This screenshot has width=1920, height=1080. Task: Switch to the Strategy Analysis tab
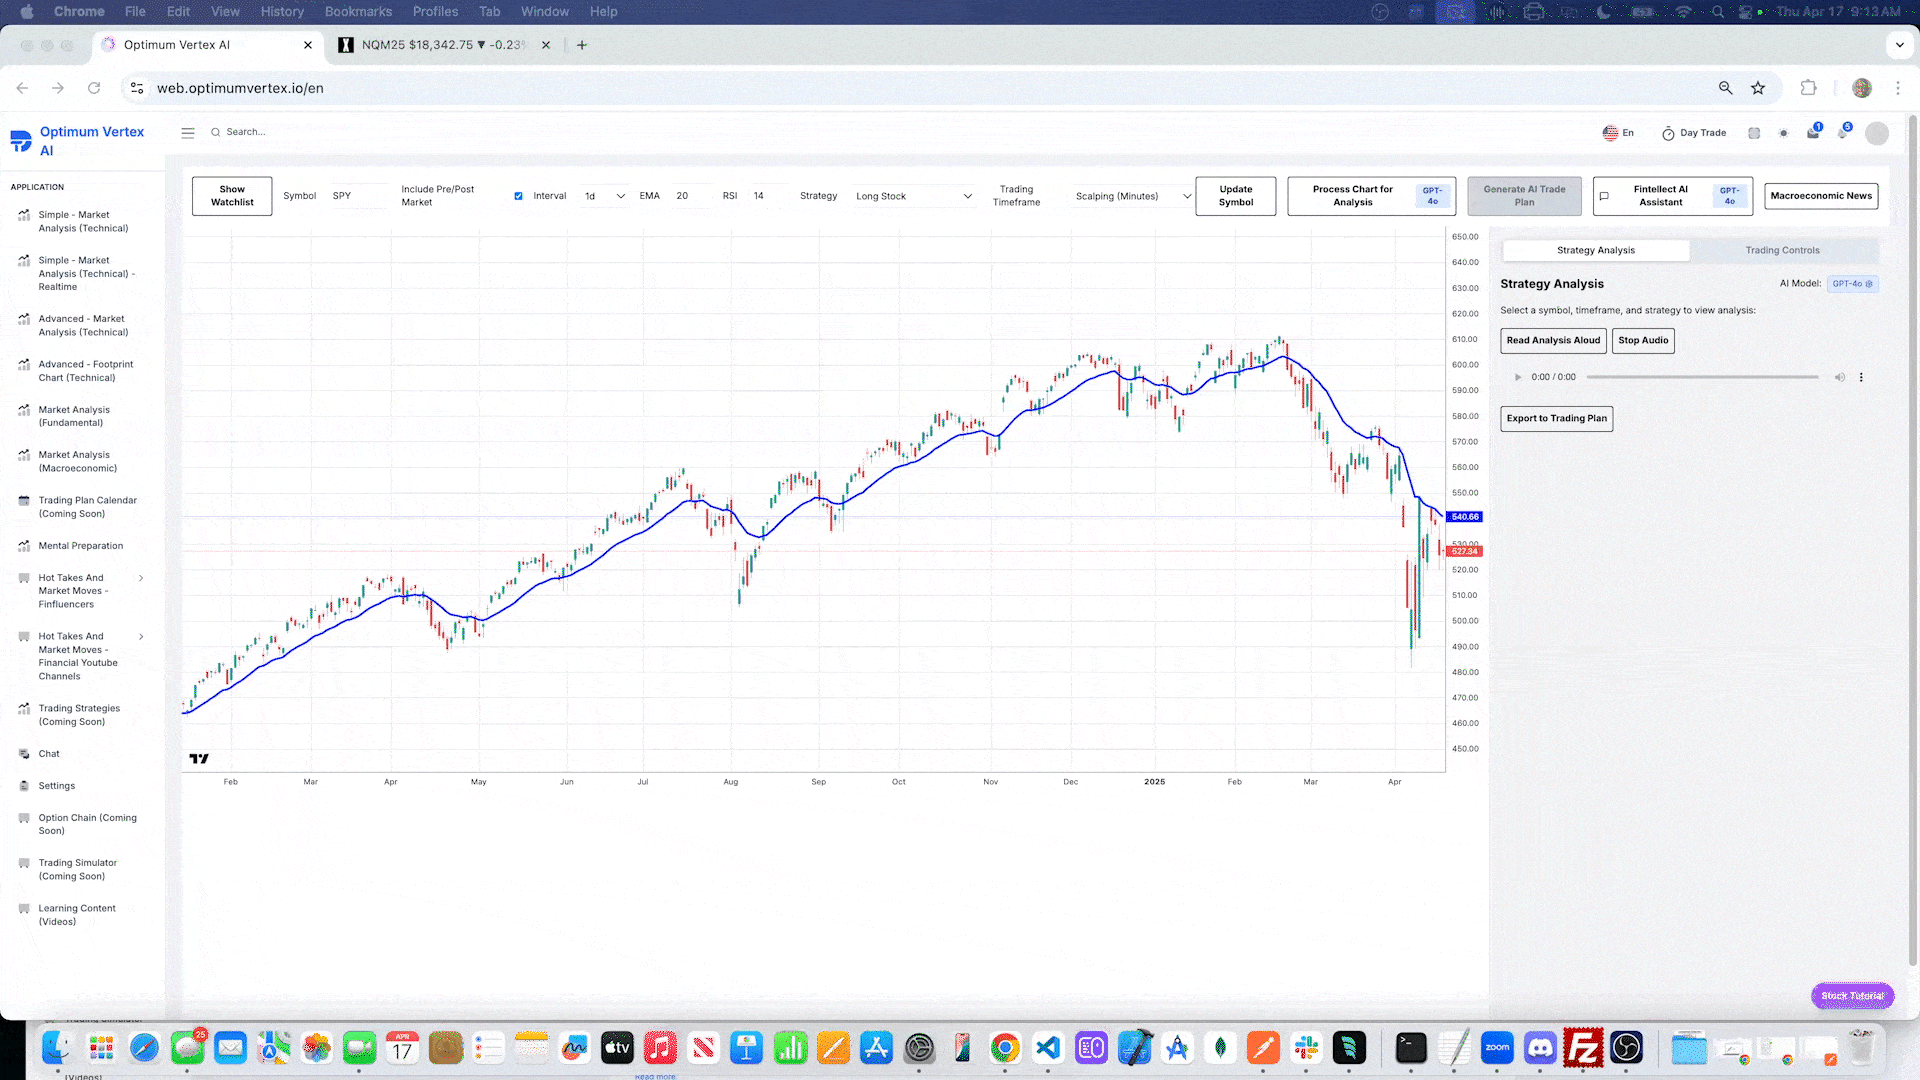tap(1596, 251)
